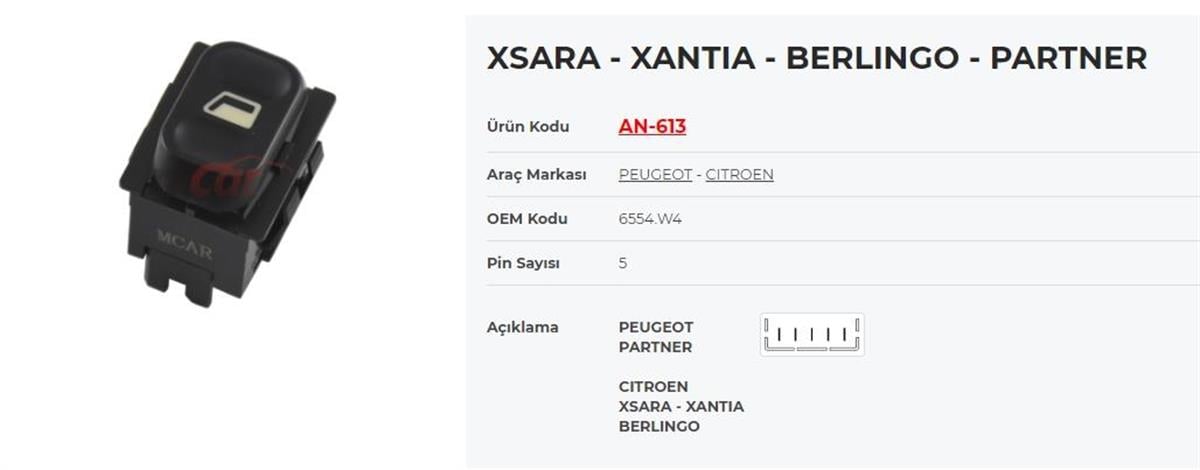Click the Pin Sayısı label
This screenshot has width=1200, height=470.
point(523,263)
